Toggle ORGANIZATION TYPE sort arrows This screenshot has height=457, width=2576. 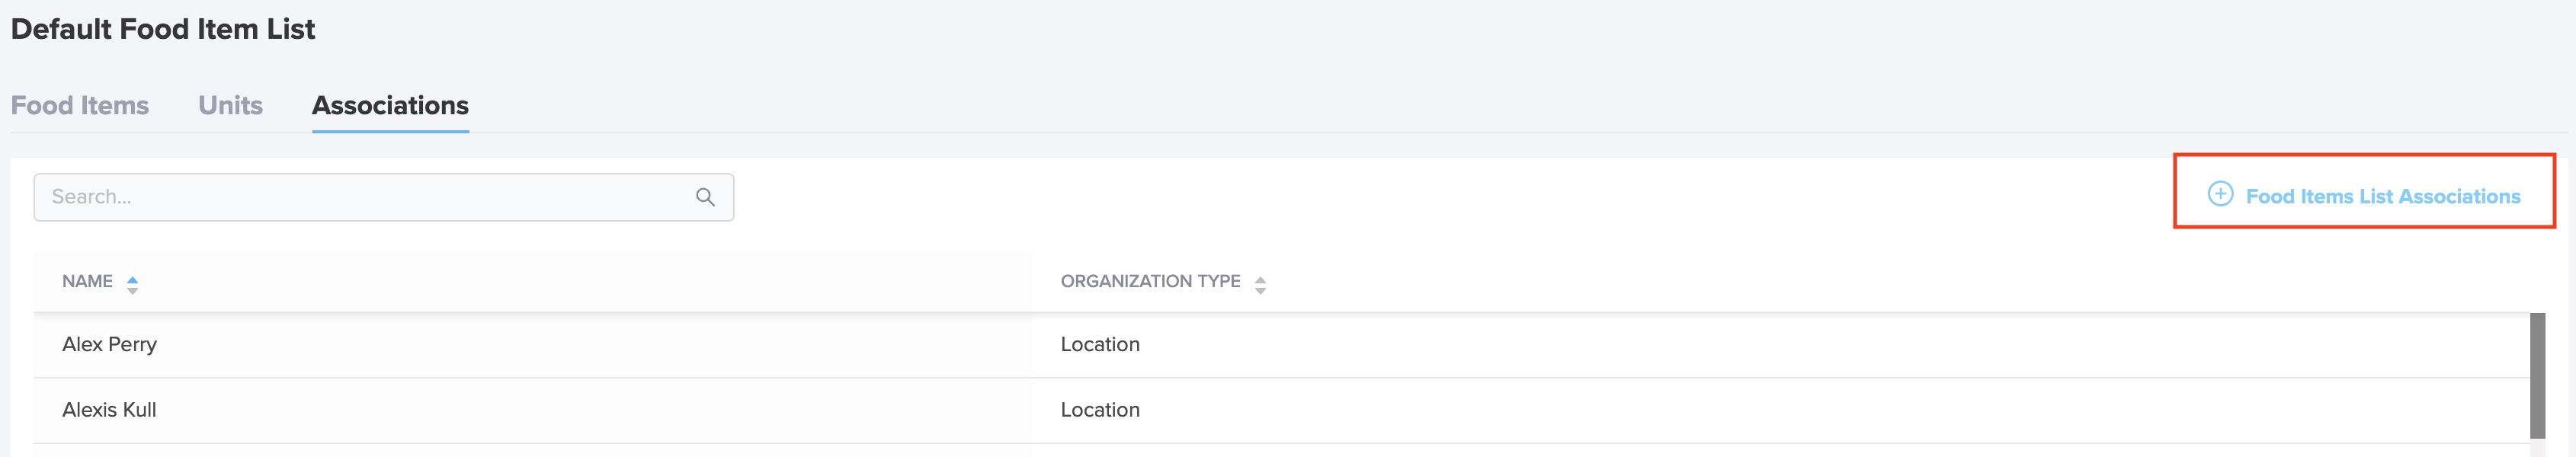tap(1260, 285)
